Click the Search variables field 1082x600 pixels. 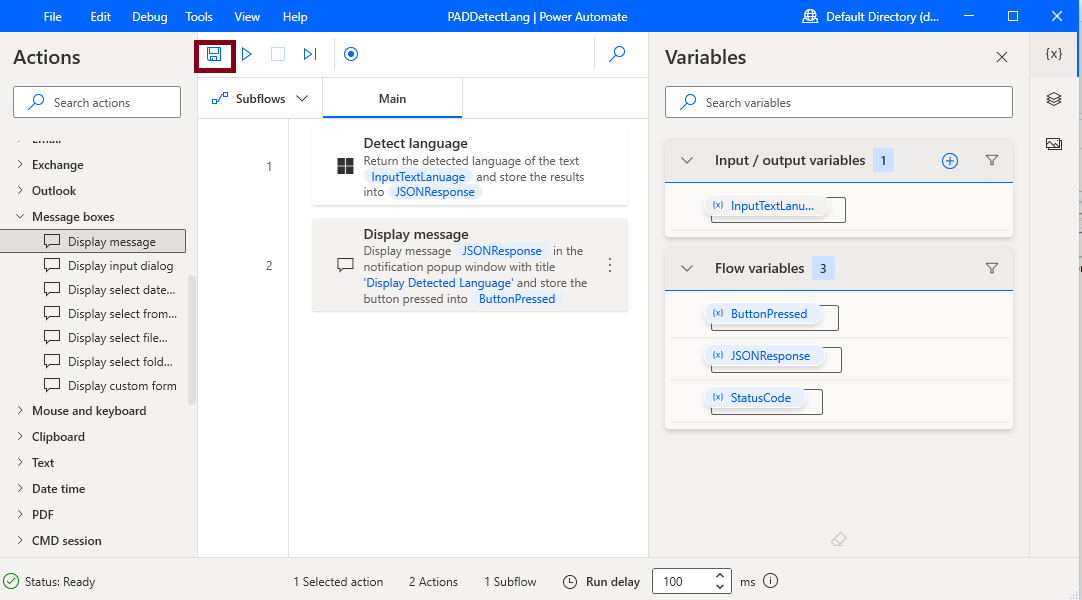(x=840, y=101)
